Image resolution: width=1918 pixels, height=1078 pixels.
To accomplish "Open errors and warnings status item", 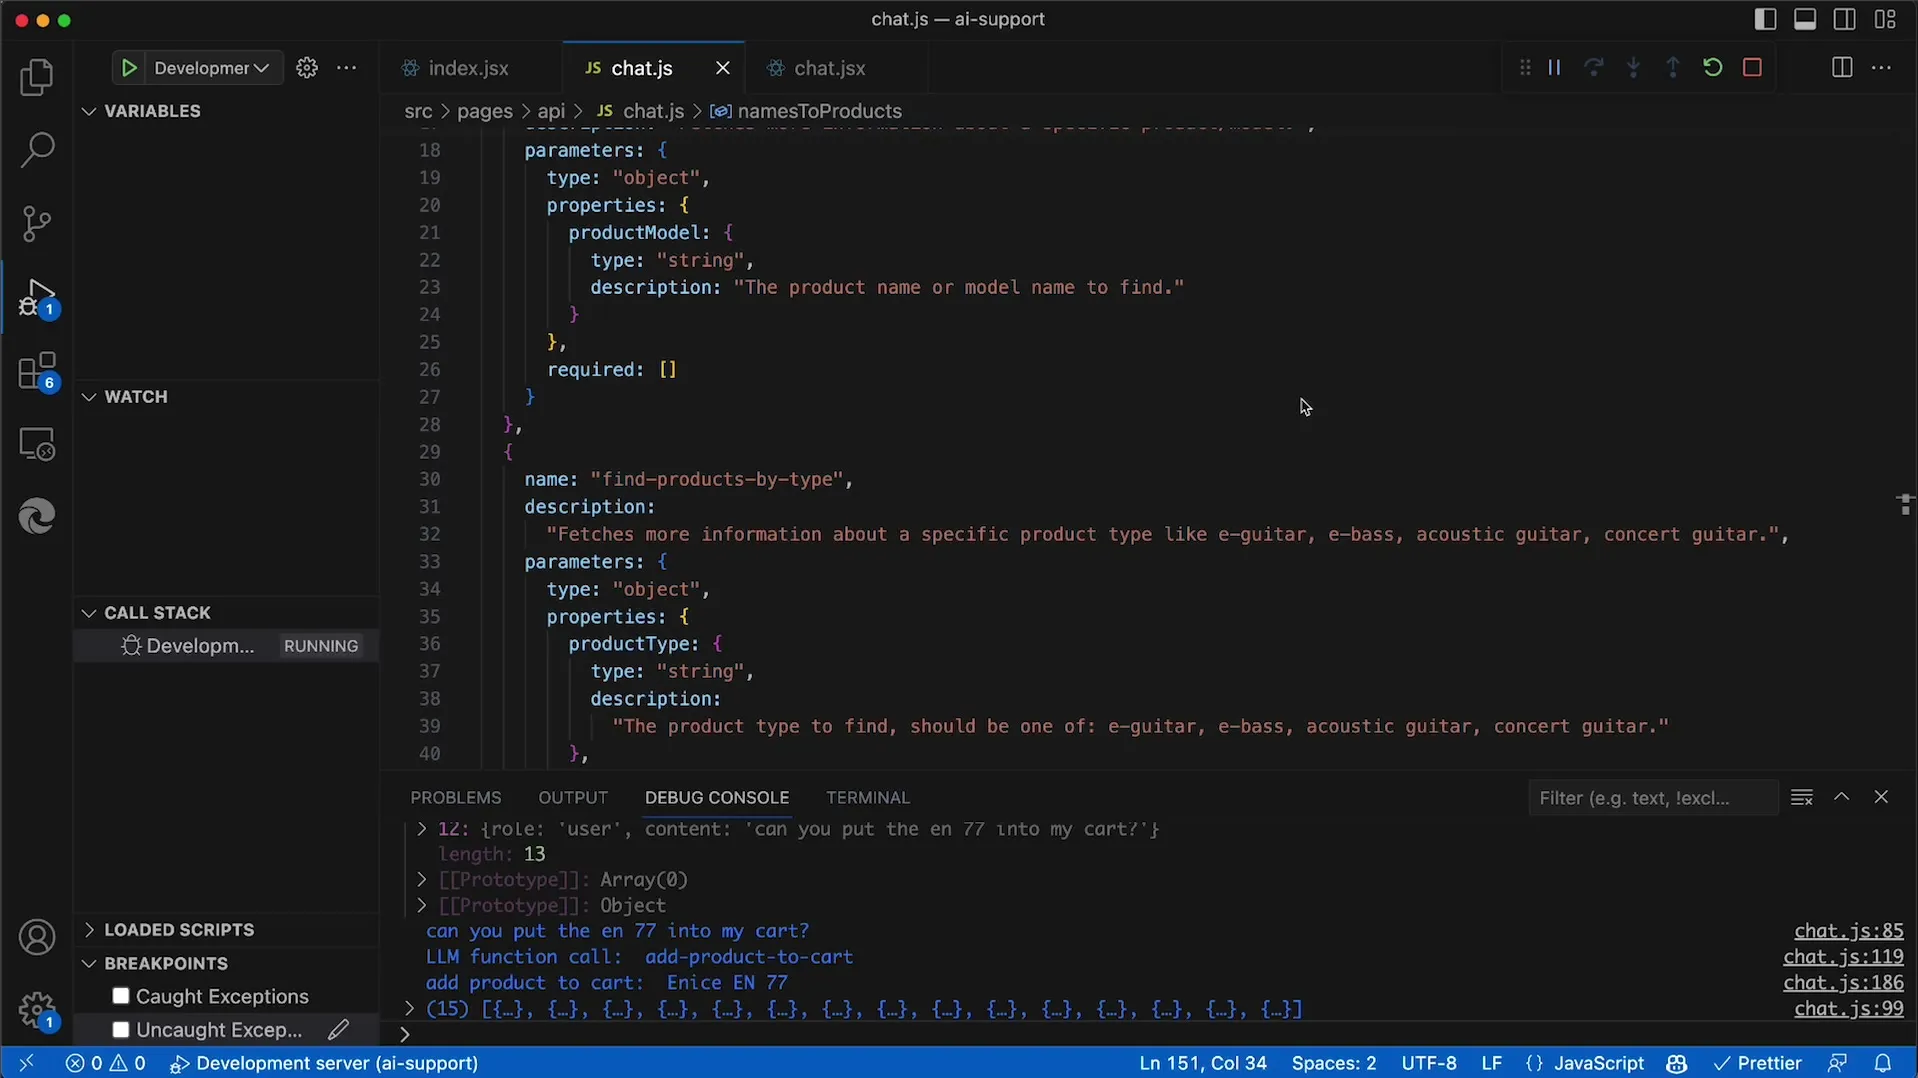I will pyautogui.click(x=106, y=1063).
